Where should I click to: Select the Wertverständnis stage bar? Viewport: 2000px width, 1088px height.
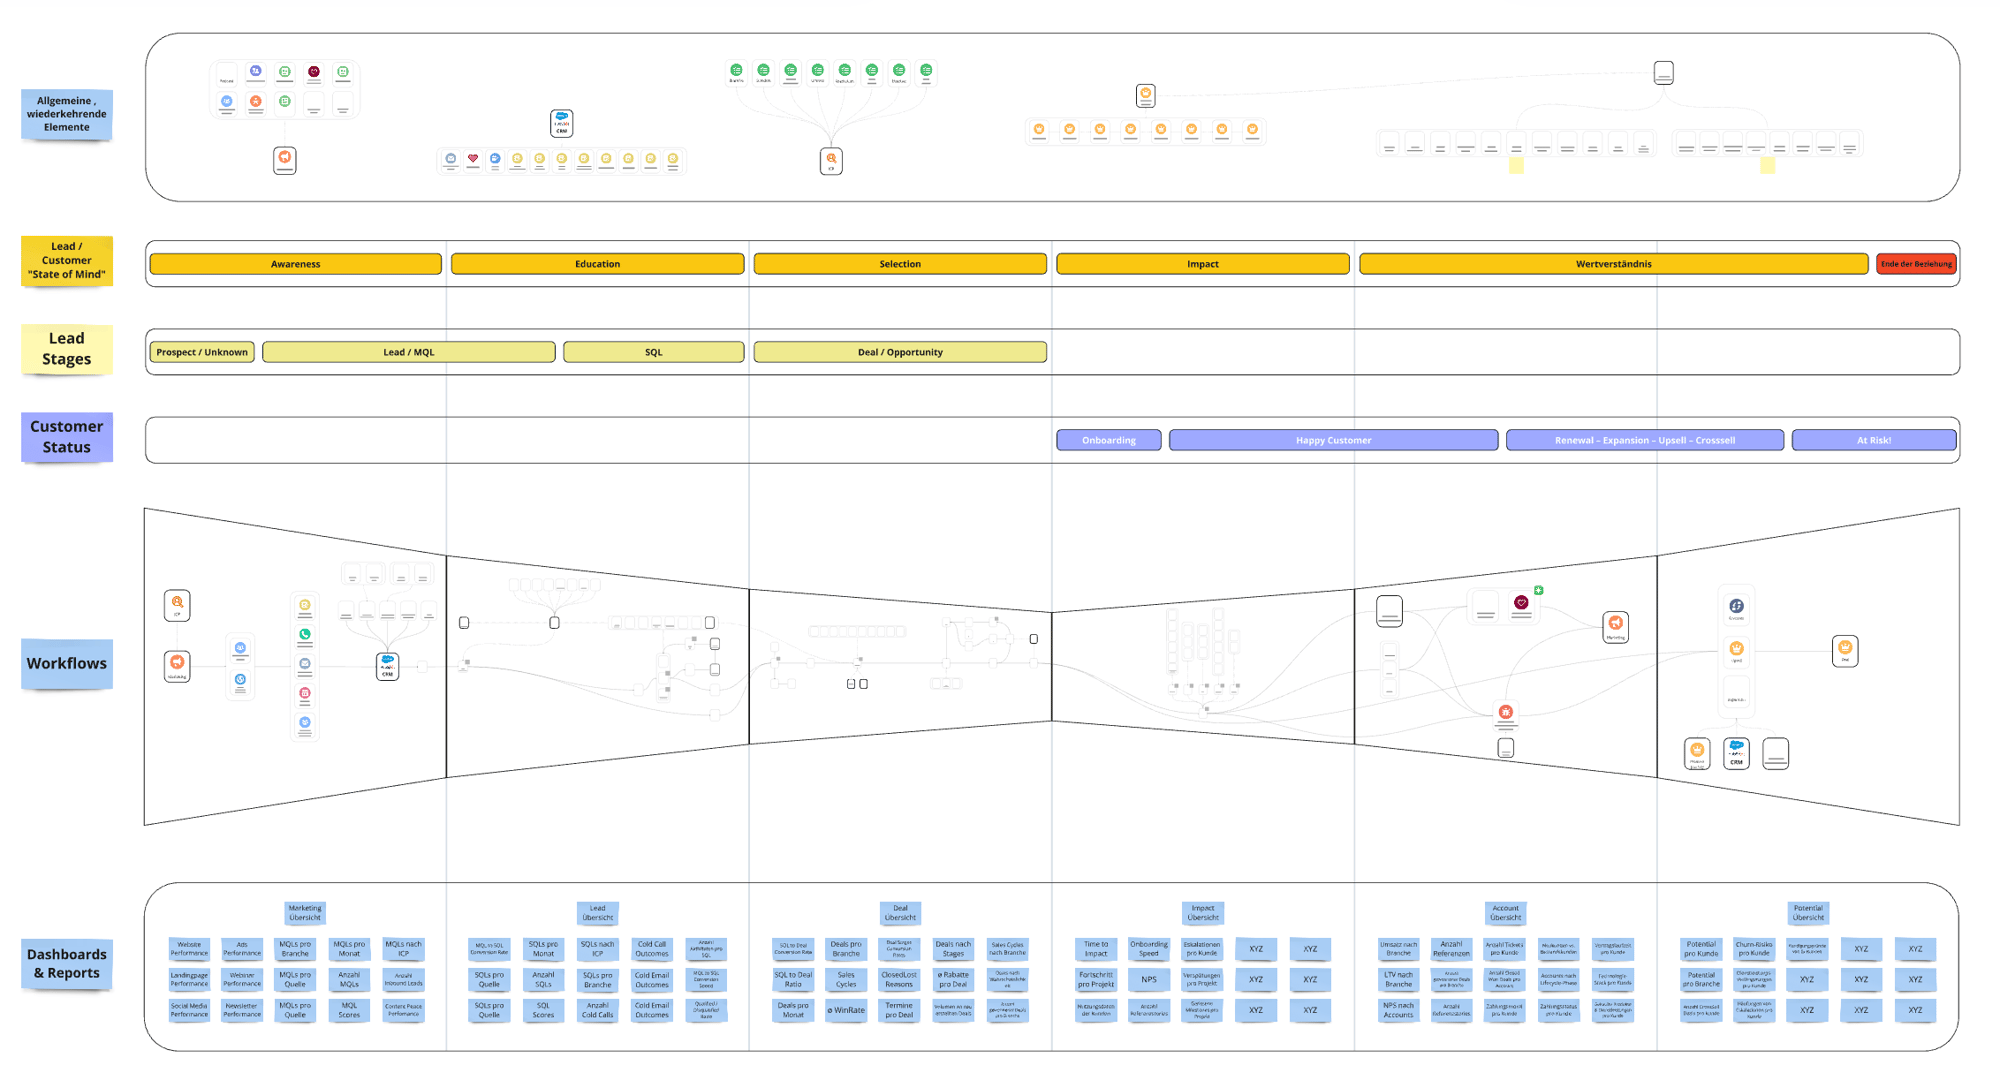pyautogui.click(x=1613, y=264)
